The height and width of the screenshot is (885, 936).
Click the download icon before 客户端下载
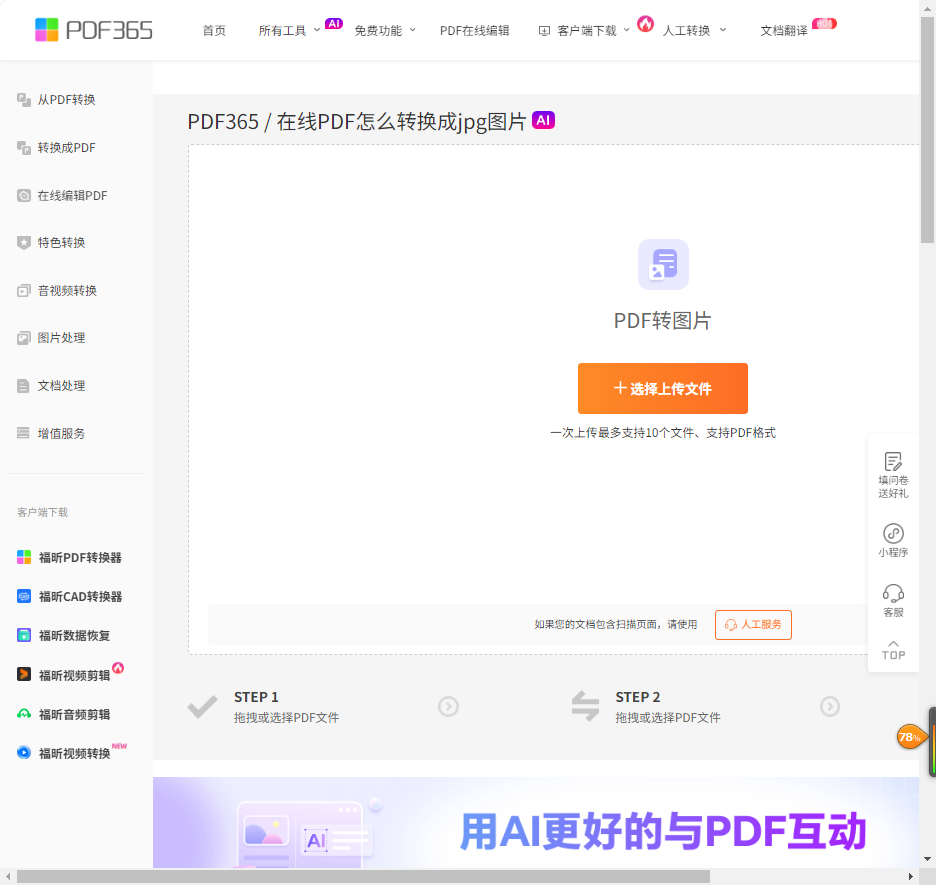pos(544,30)
